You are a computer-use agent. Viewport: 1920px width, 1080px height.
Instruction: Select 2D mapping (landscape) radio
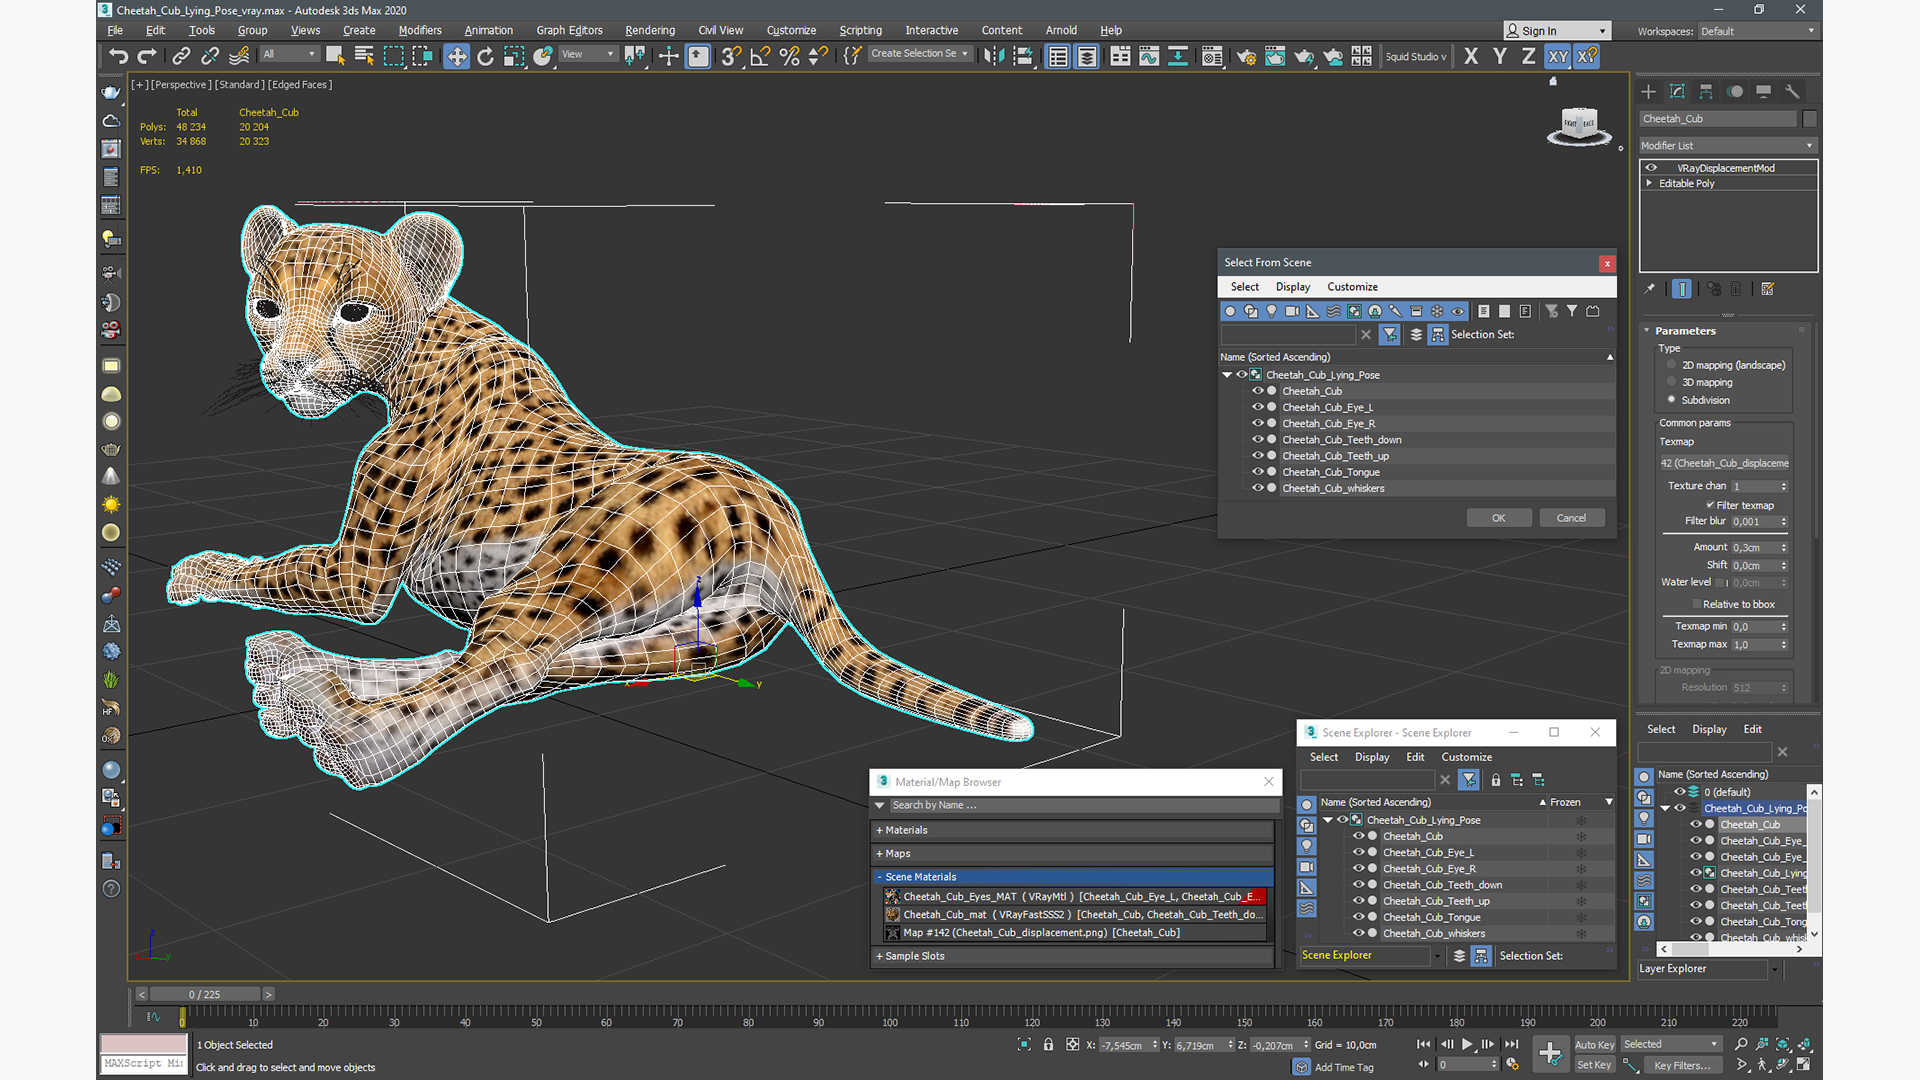(x=1671, y=364)
